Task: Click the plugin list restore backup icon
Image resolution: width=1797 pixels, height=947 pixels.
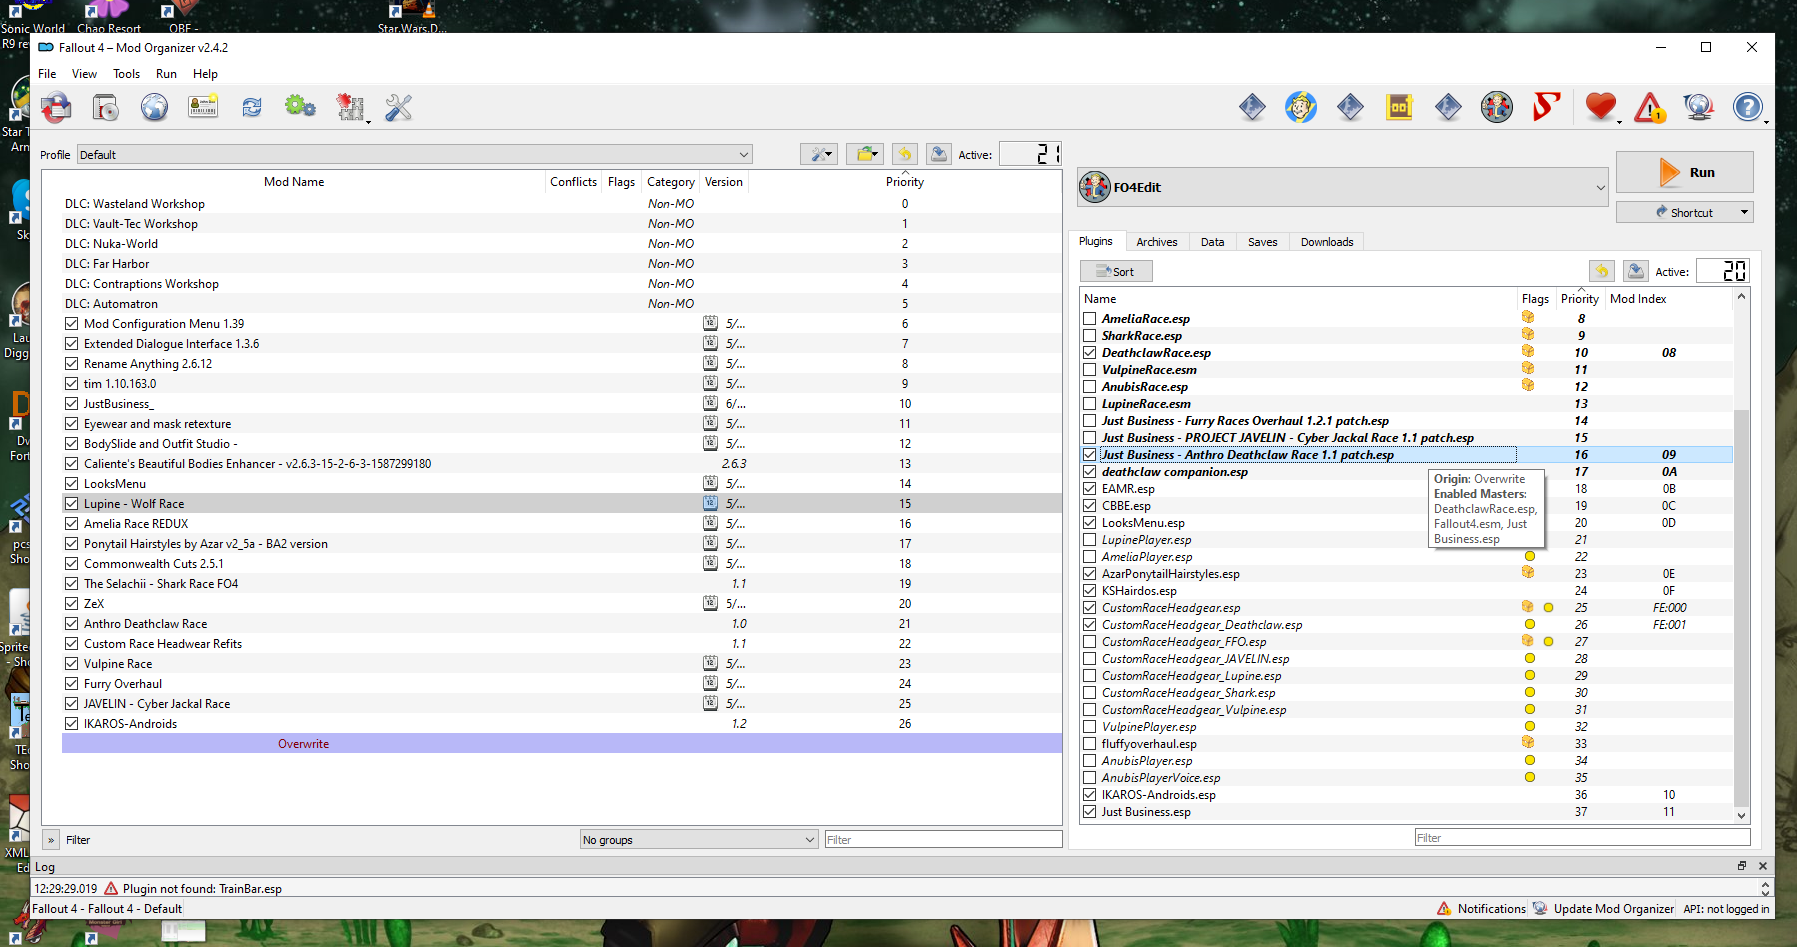Action: click(x=1602, y=271)
